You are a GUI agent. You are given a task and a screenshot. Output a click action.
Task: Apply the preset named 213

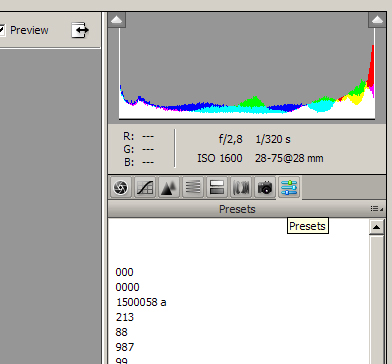[125, 317]
